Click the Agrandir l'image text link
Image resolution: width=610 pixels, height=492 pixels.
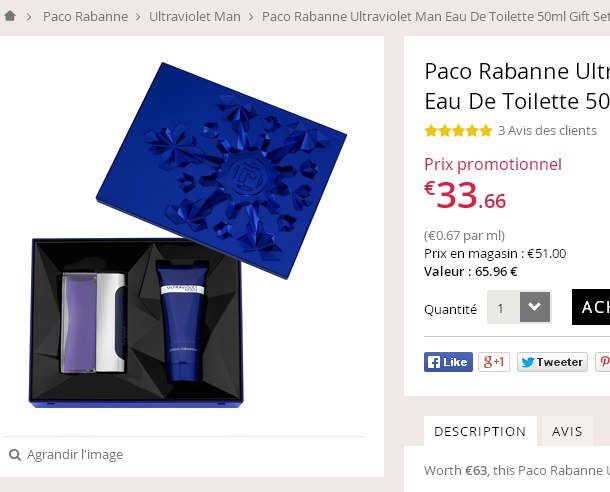click(x=75, y=455)
